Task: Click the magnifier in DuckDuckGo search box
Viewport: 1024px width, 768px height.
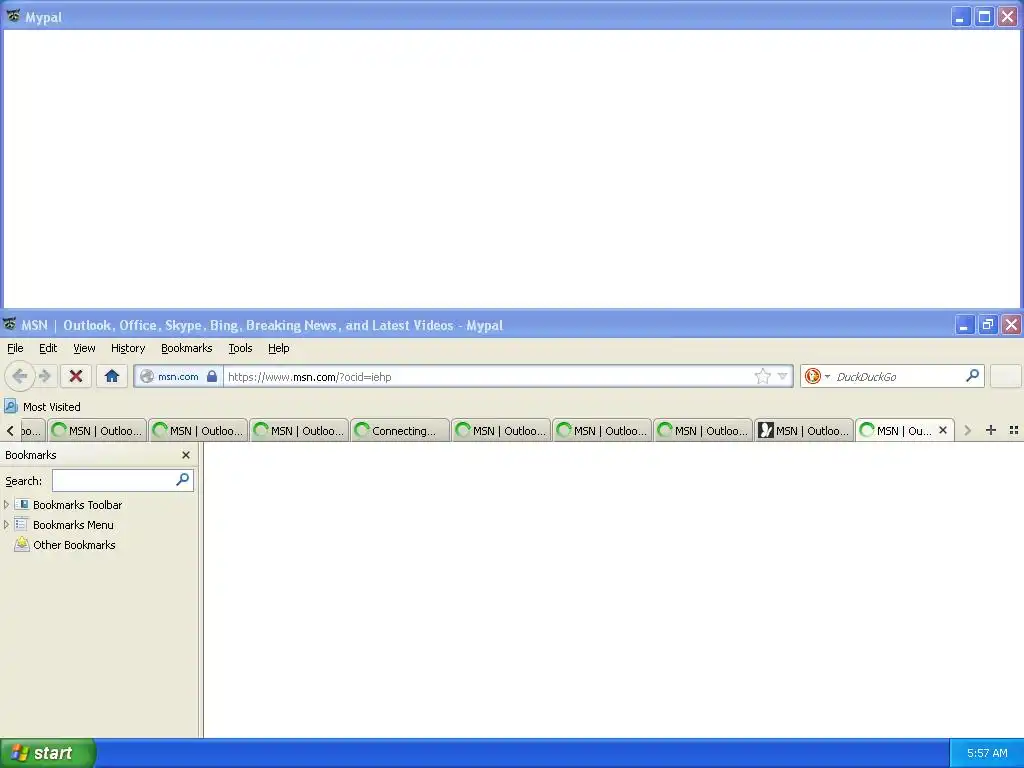Action: (972, 376)
